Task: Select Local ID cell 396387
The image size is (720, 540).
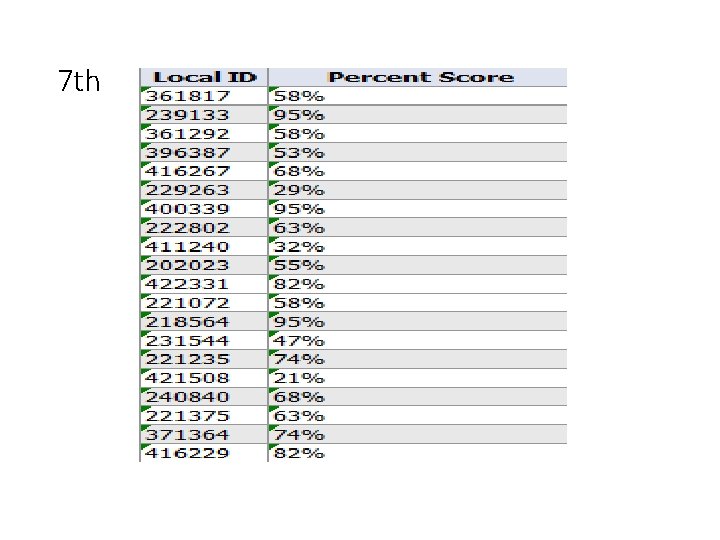Action: 204,152
